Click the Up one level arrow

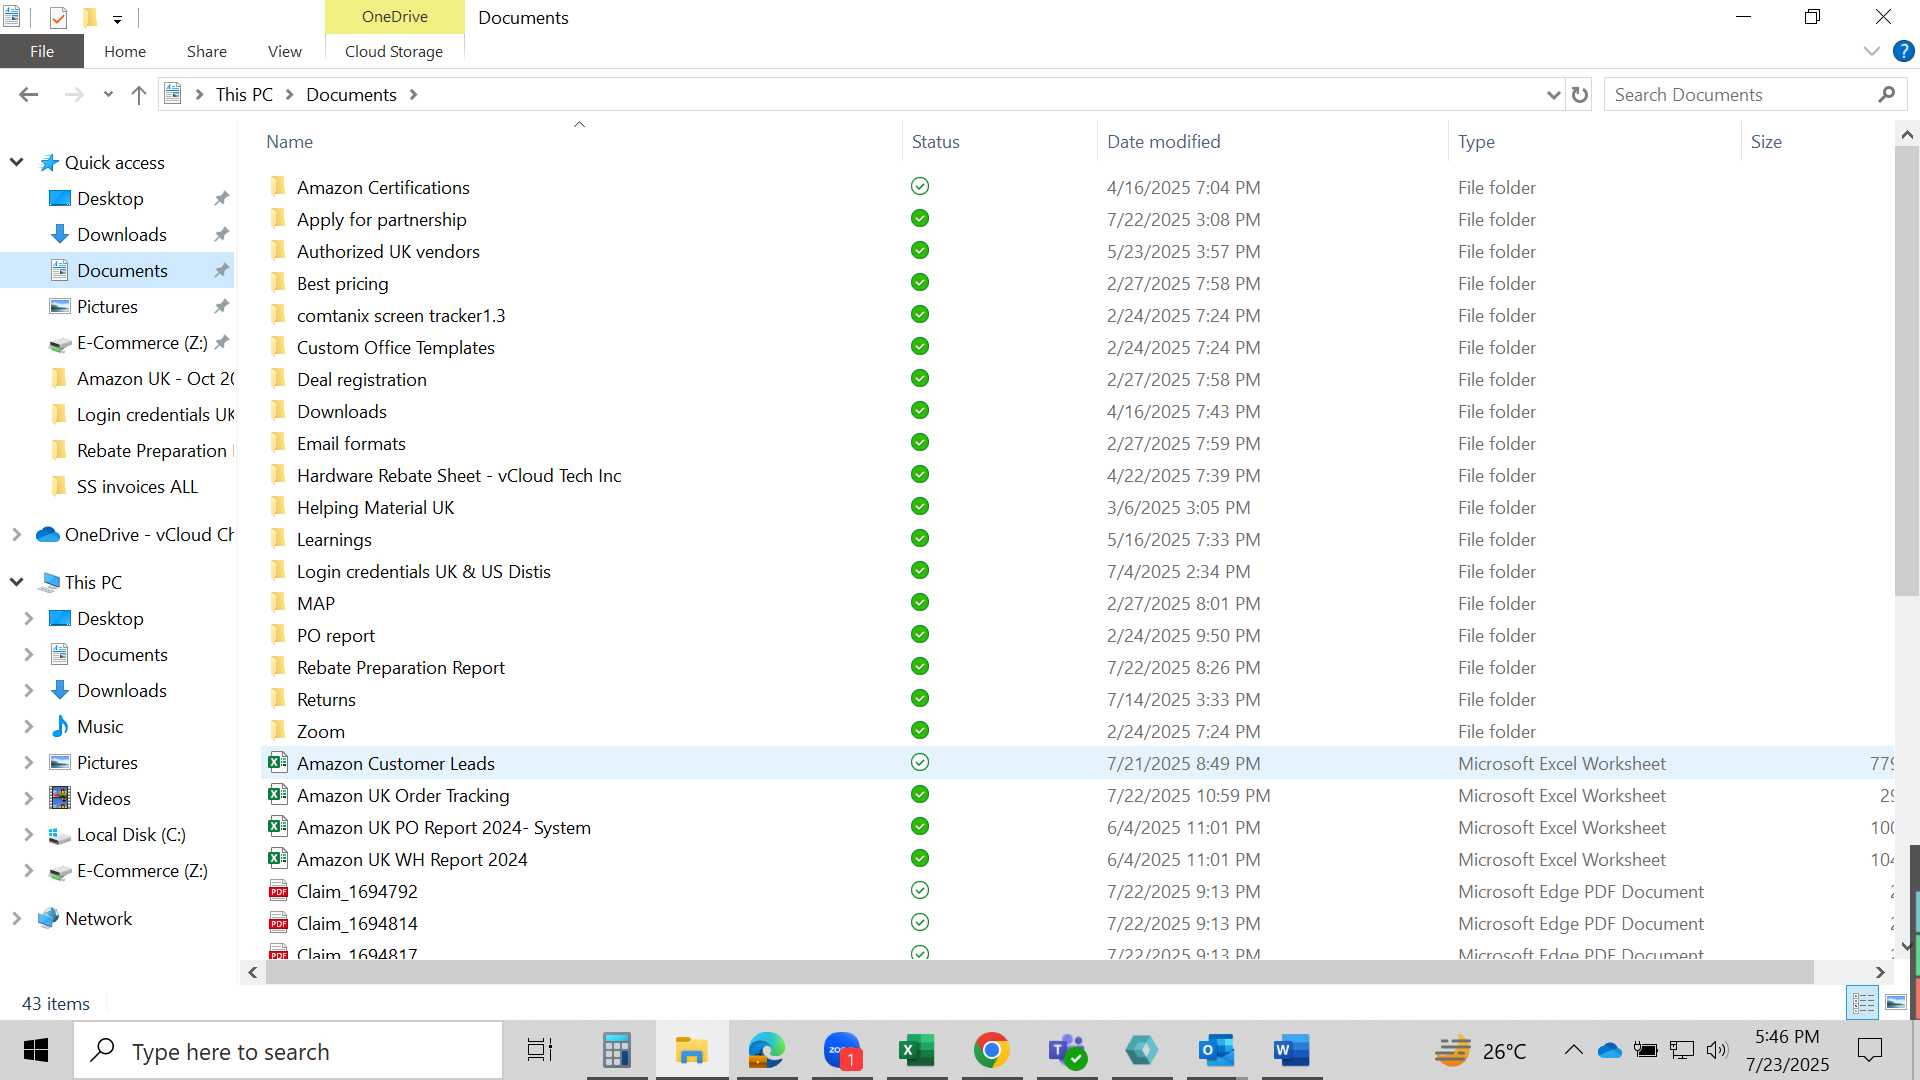pos(139,94)
